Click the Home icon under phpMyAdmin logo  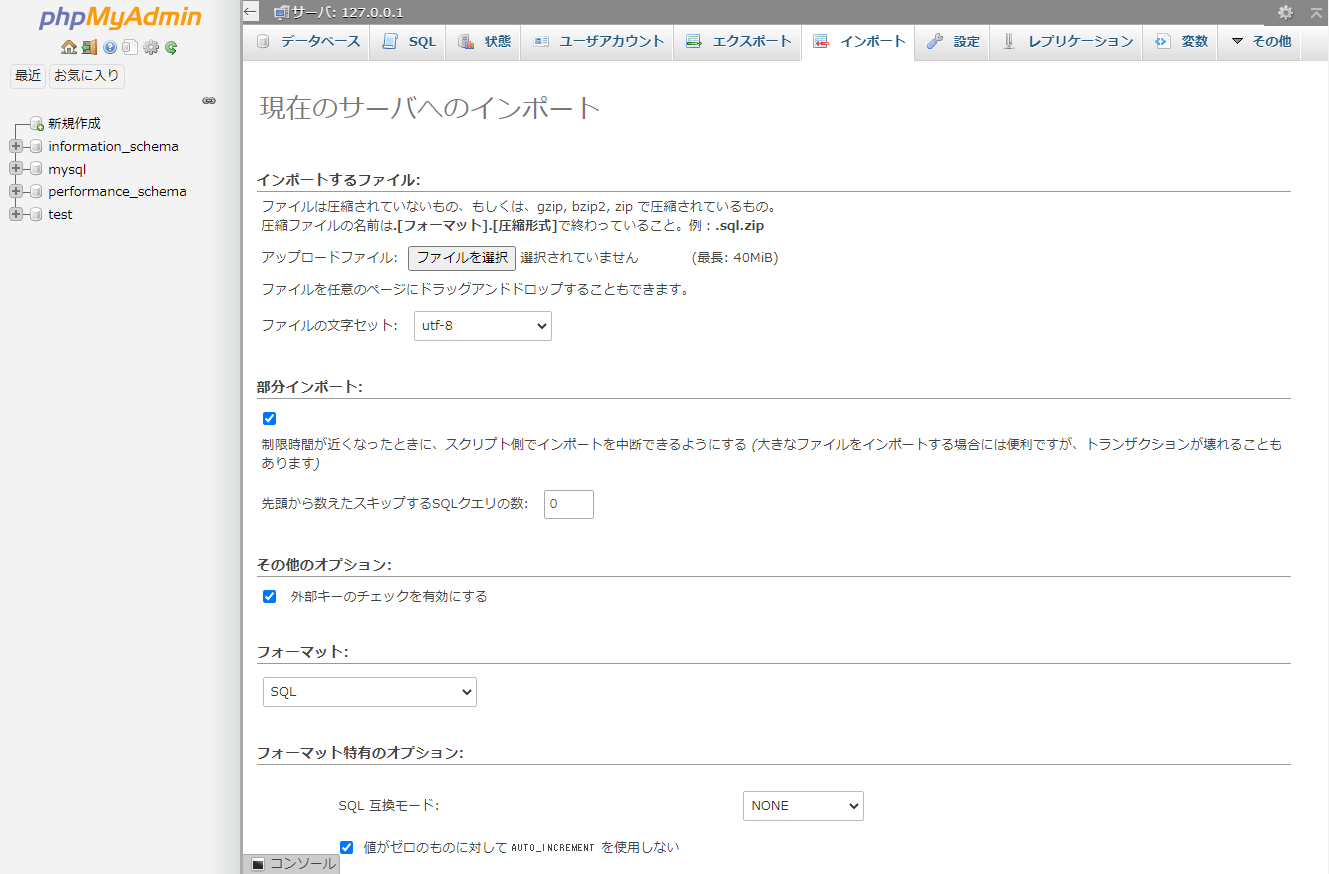coord(68,47)
